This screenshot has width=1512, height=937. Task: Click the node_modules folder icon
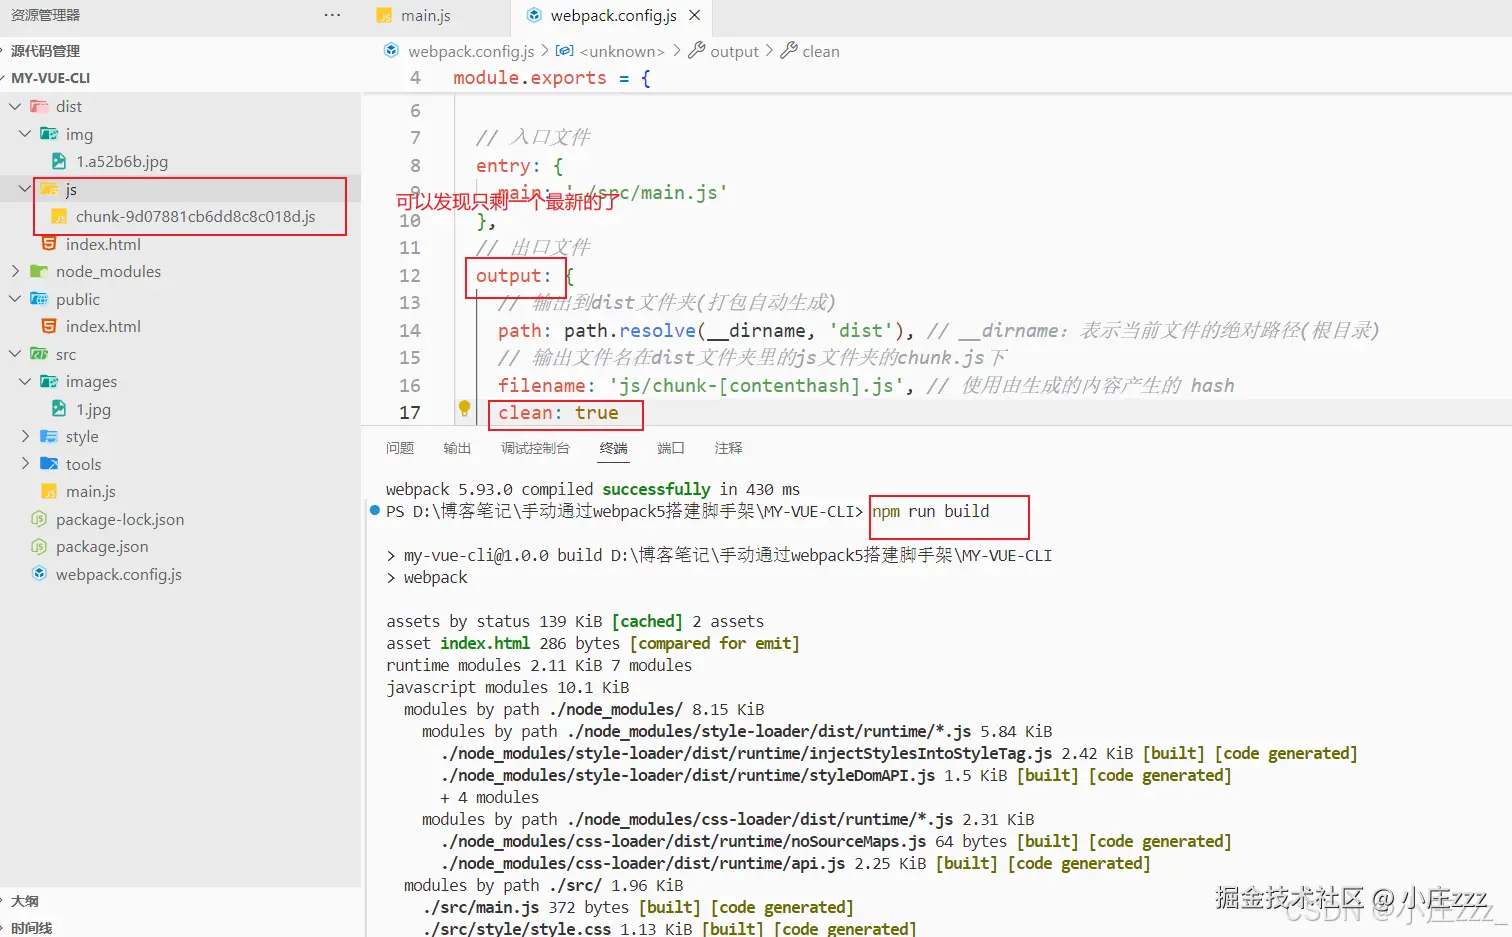pyautogui.click(x=39, y=271)
